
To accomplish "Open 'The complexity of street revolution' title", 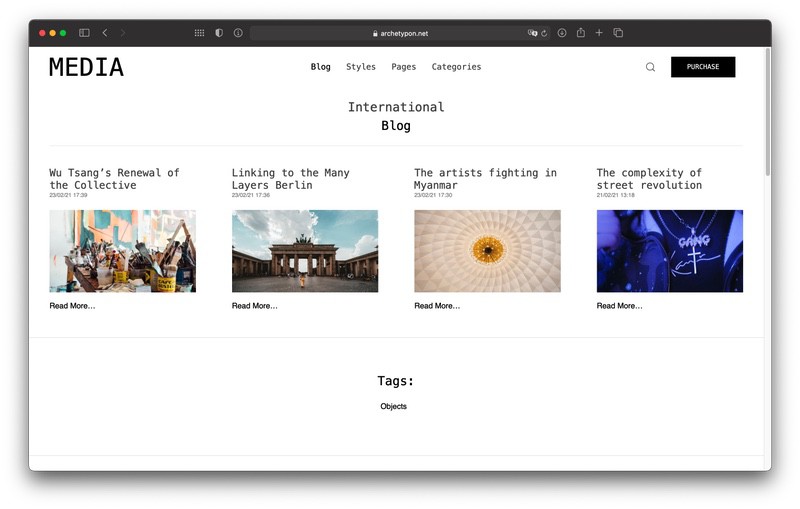I will click(649, 179).
